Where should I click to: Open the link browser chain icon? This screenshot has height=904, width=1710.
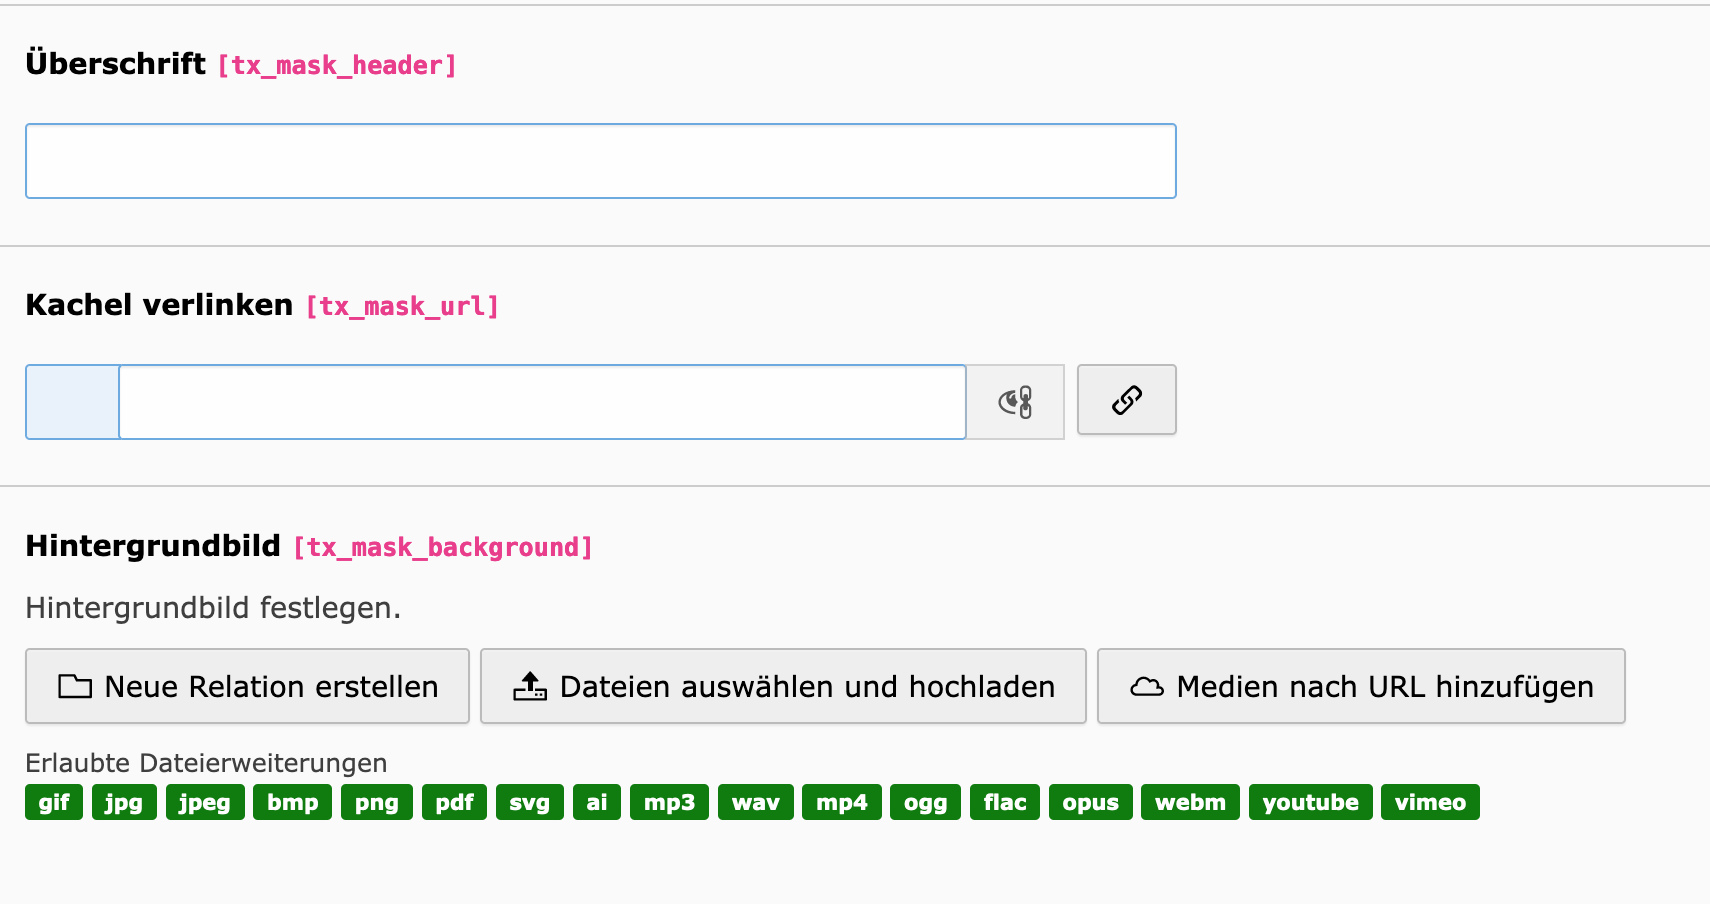[1126, 400]
